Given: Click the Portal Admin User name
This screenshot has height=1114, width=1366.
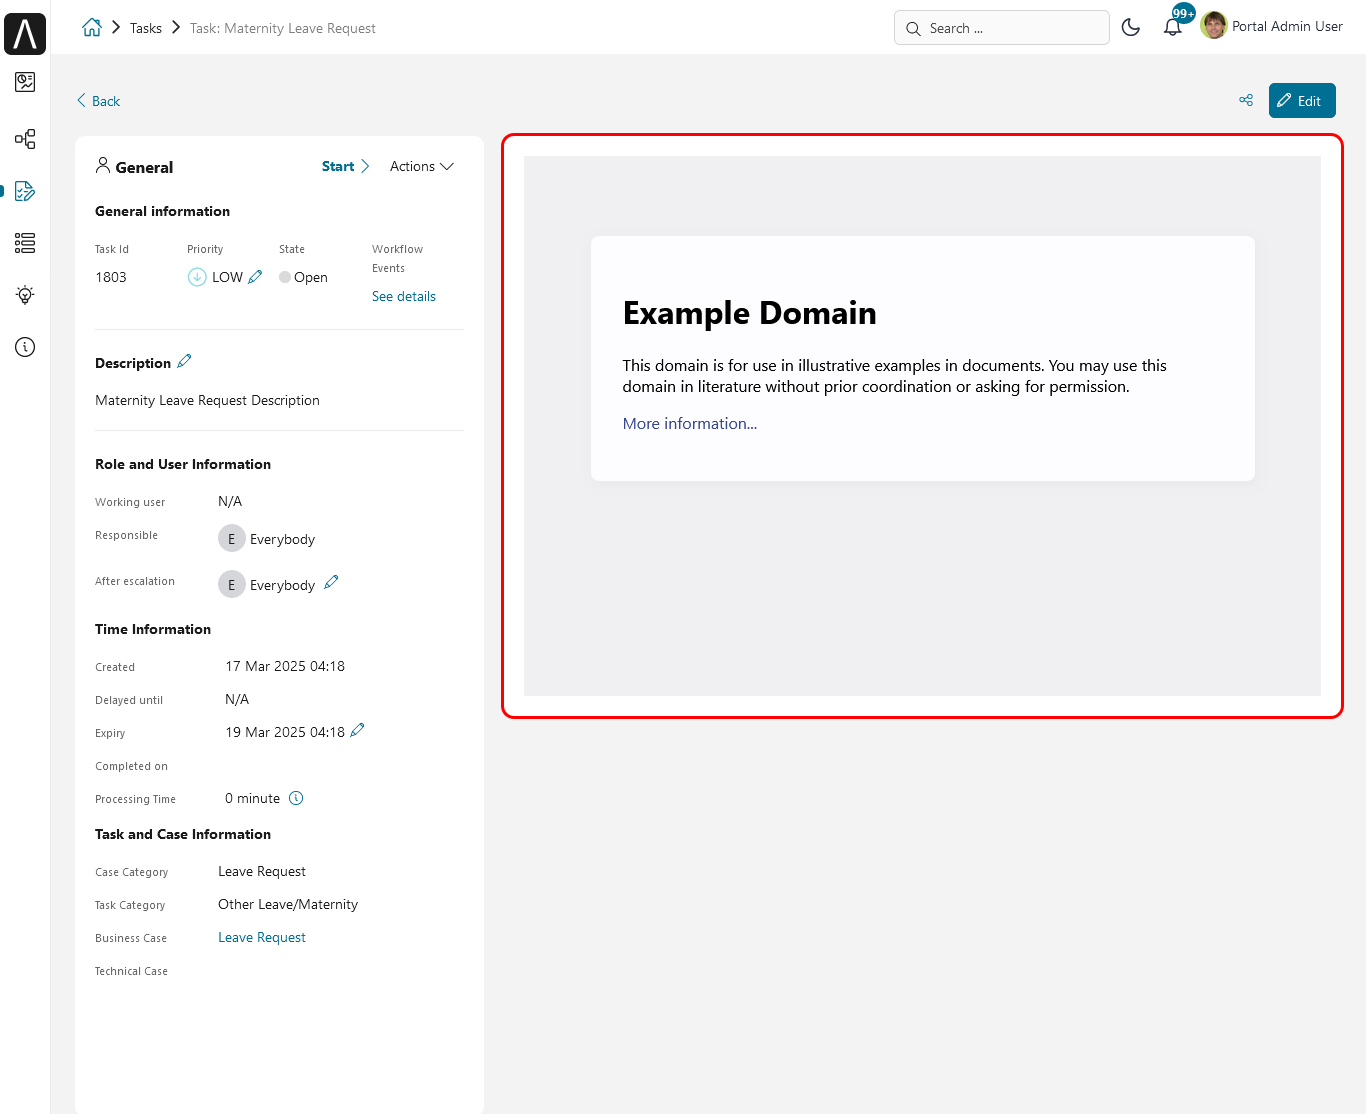Looking at the screenshot, I should pos(1287,26).
